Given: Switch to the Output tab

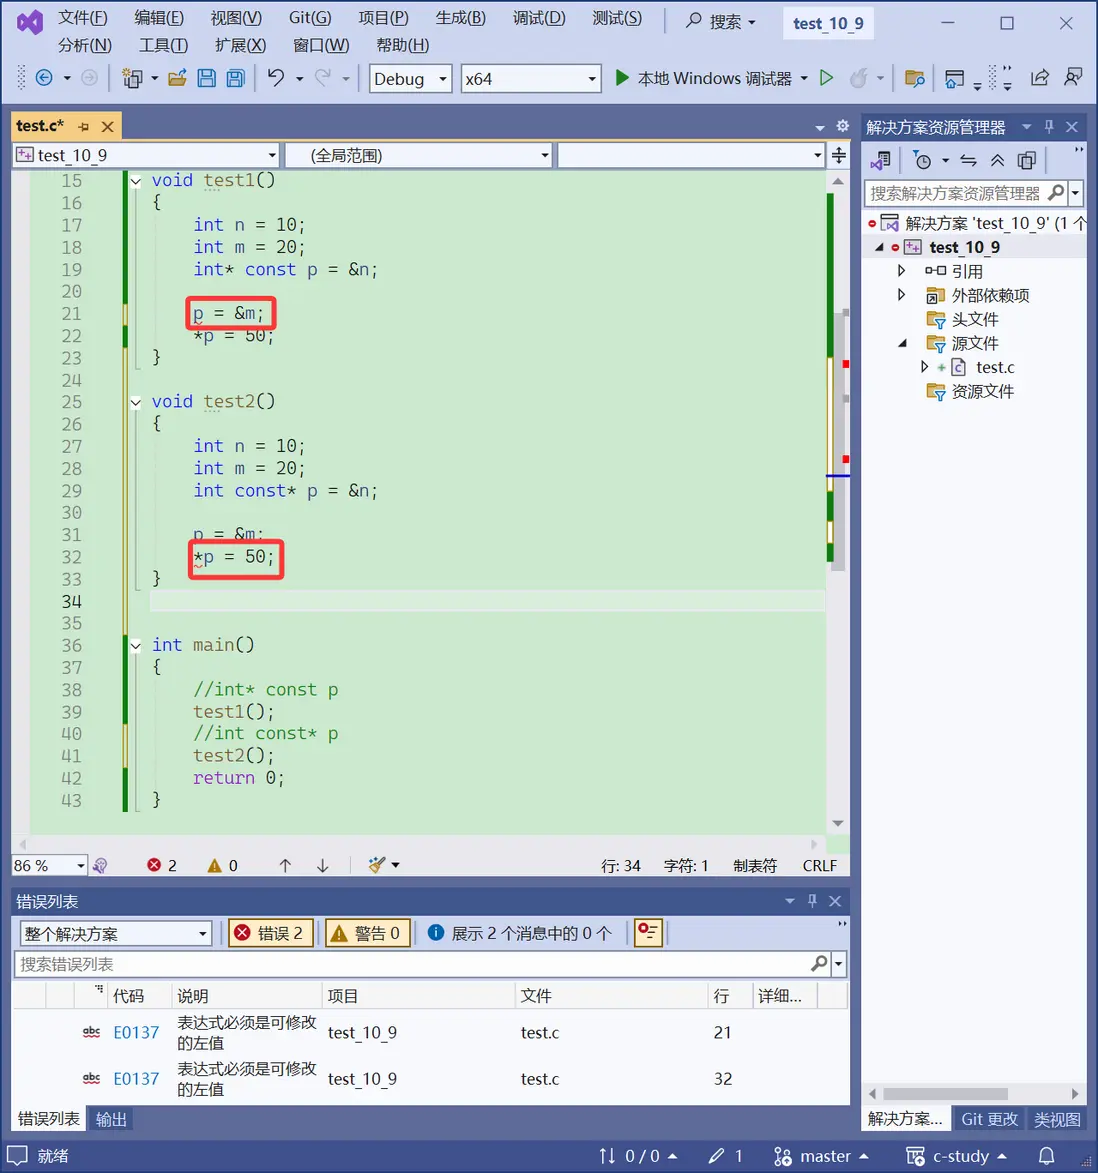Looking at the screenshot, I should 111,1119.
